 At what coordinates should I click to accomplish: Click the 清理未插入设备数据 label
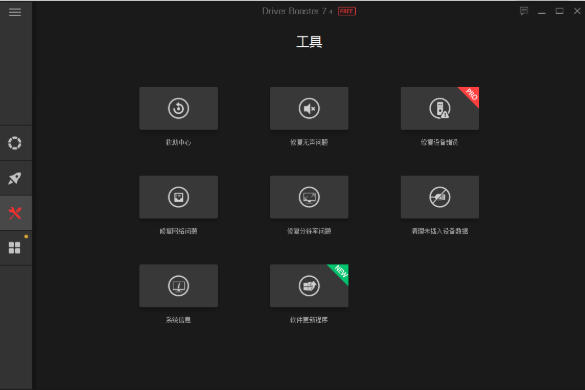[x=440, y=231]
